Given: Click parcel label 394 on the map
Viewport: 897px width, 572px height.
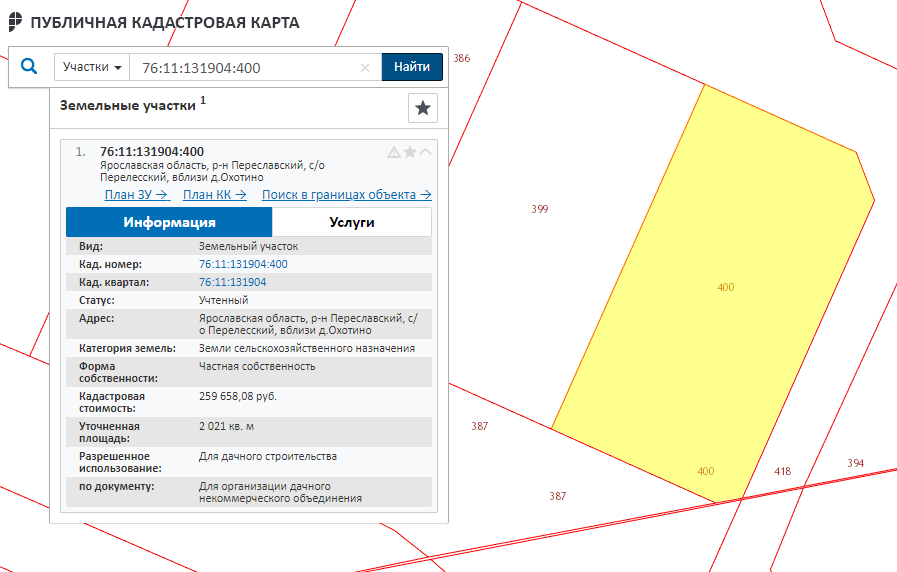Looking at the screenshot, I should click(x=855, y=463).
